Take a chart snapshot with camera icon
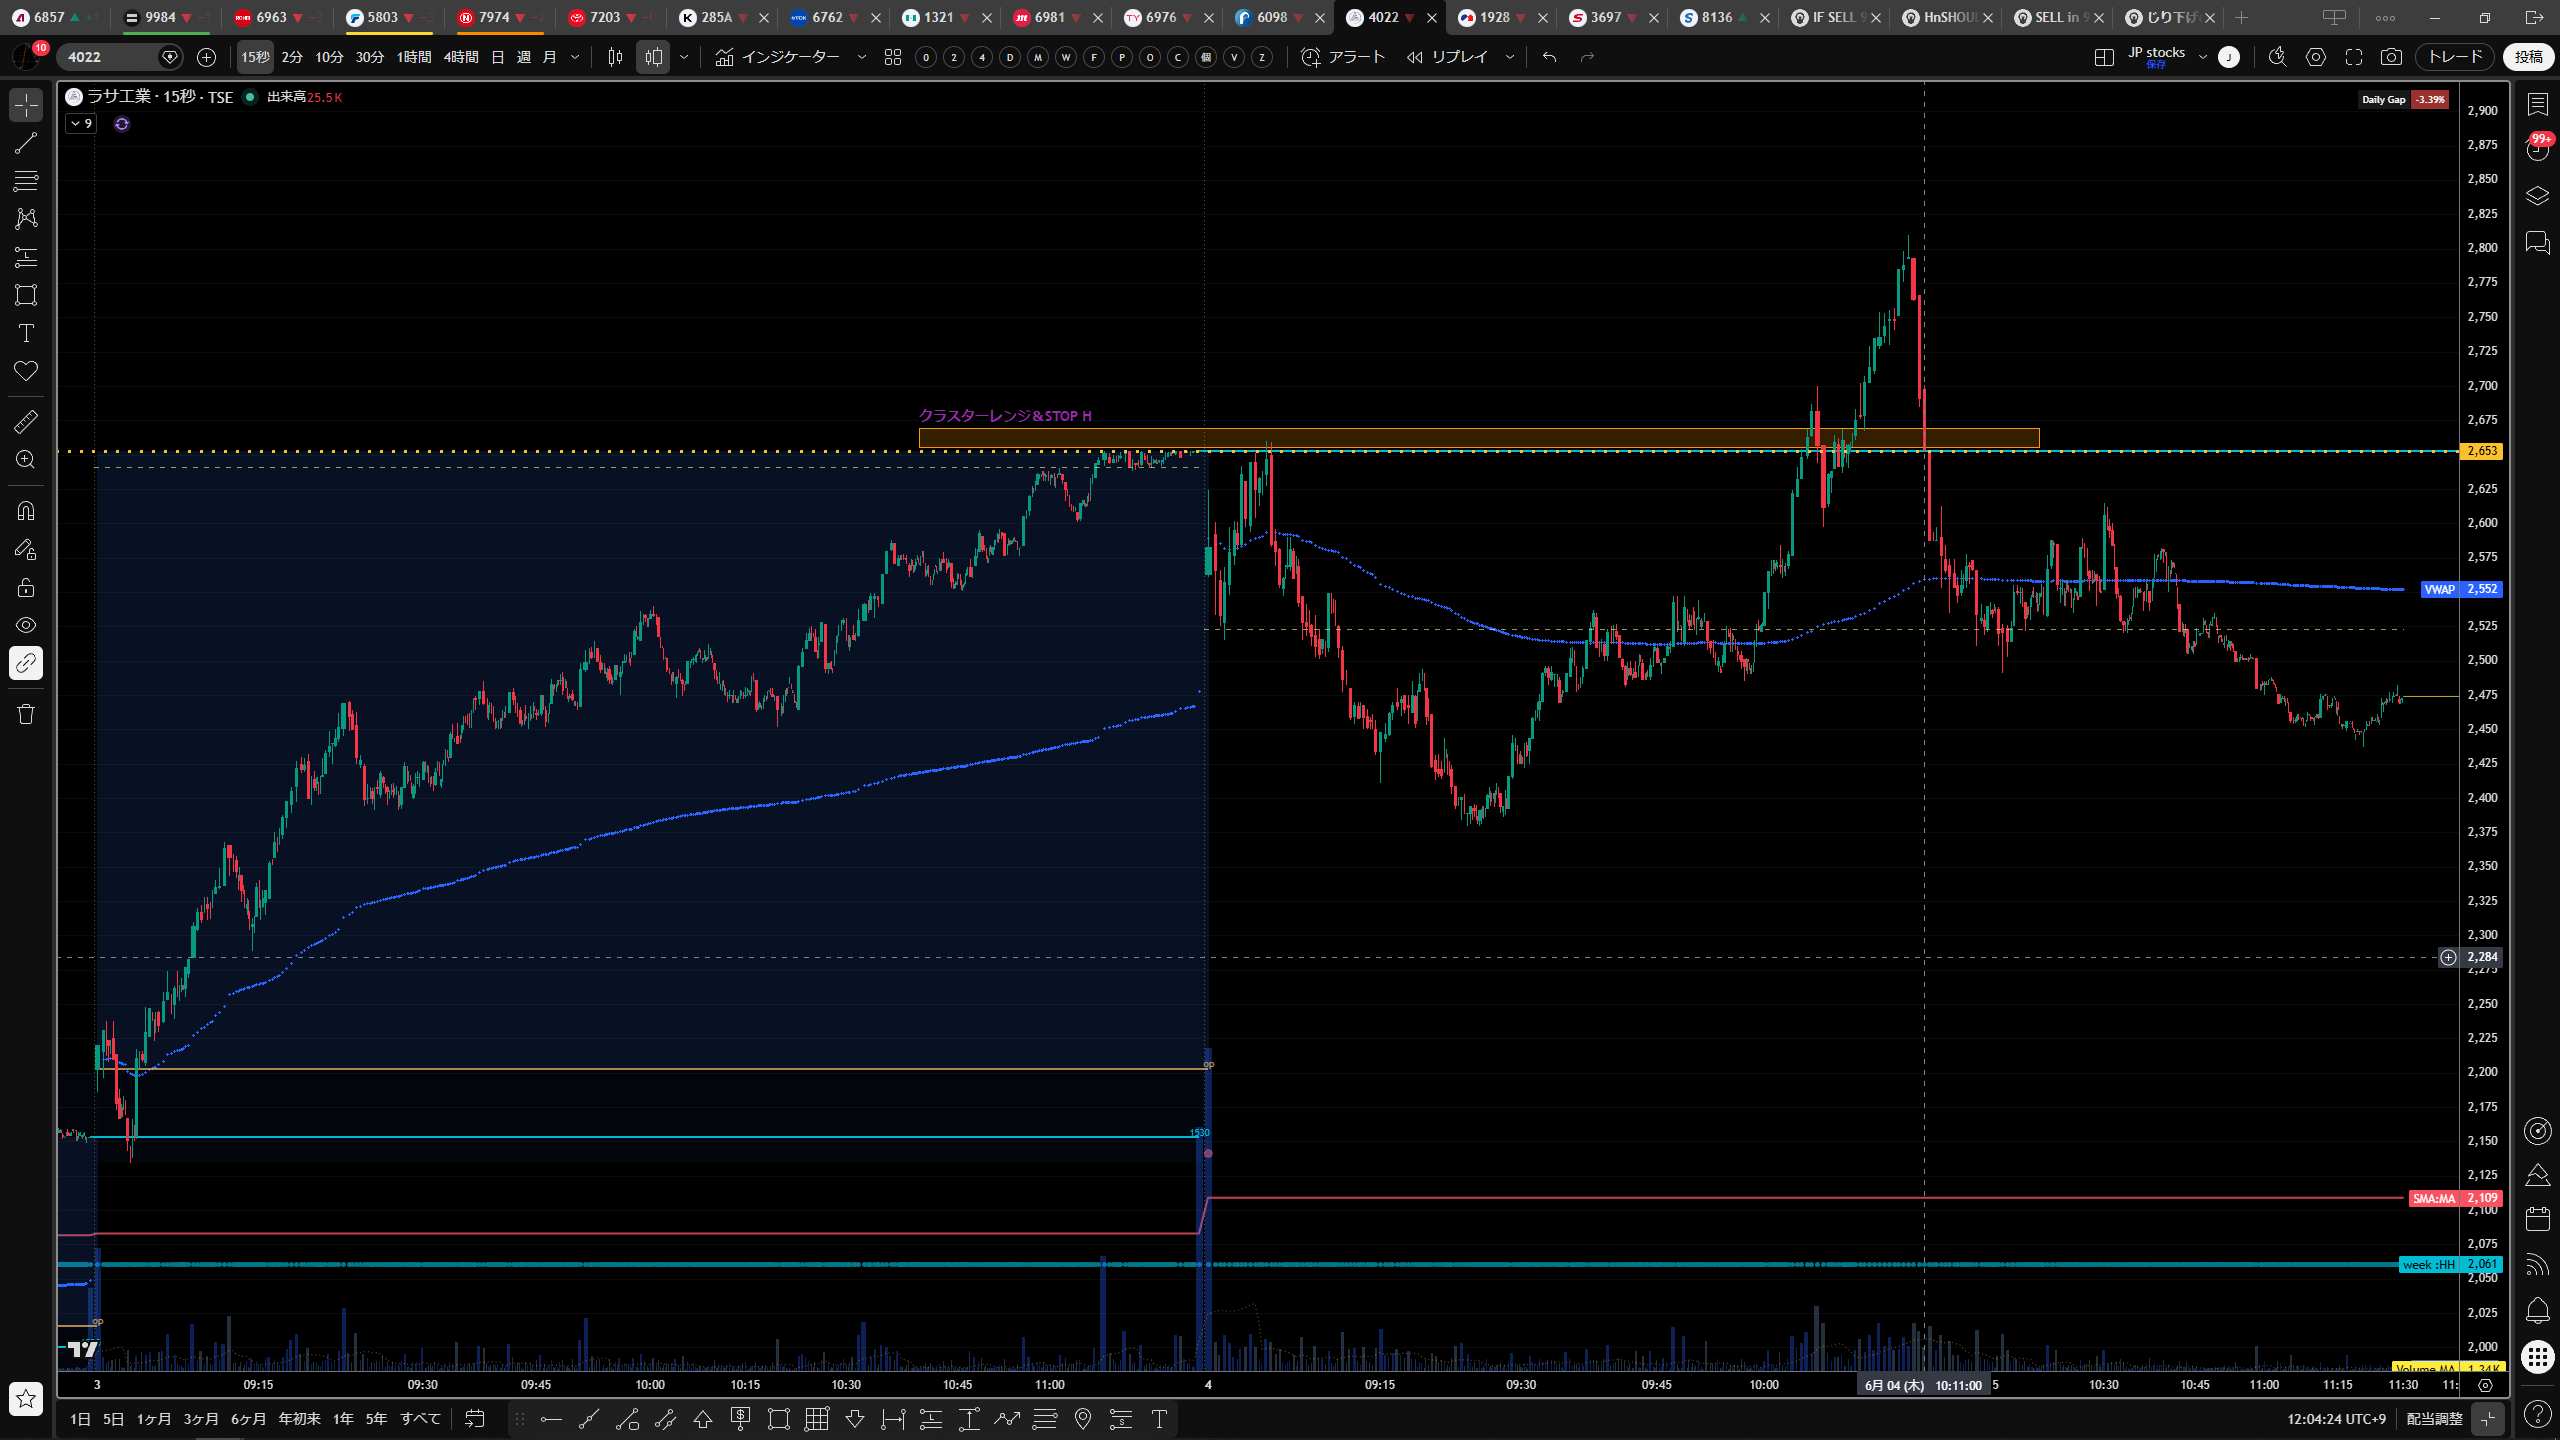Viewport: 2560px width, 1440px height. coord(2391,57)
